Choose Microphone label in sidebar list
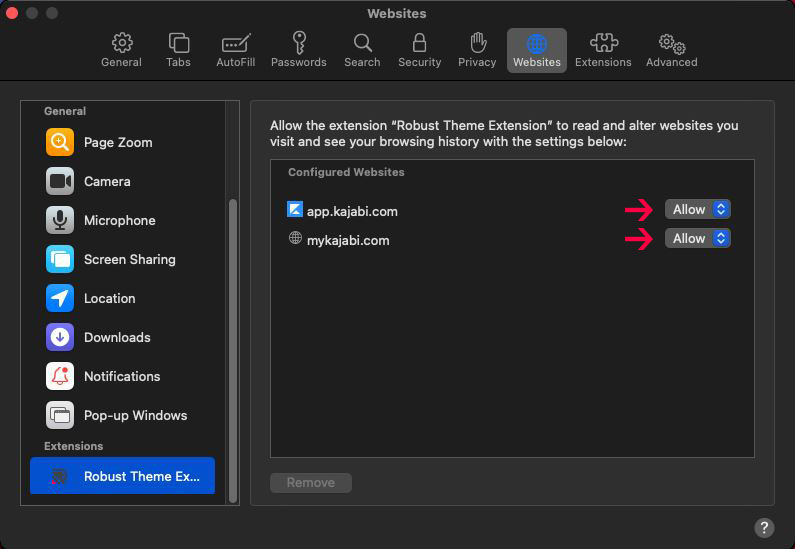This screenshot has width=795, height=549. [x=120, y=221]
